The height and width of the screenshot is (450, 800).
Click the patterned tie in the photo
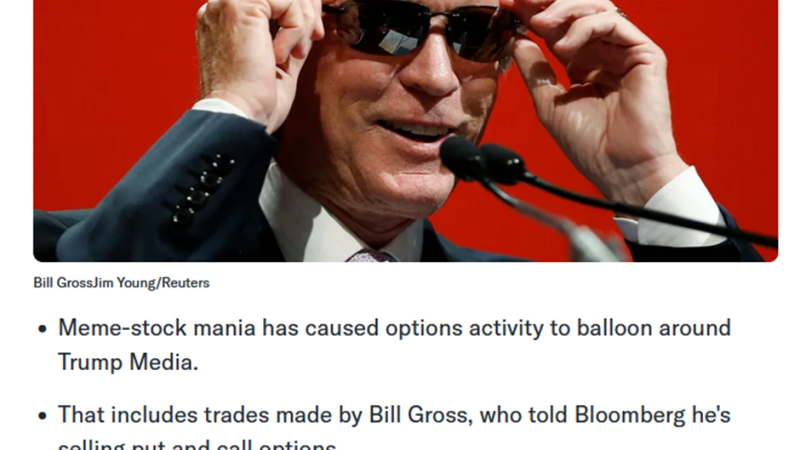[372, 256]
